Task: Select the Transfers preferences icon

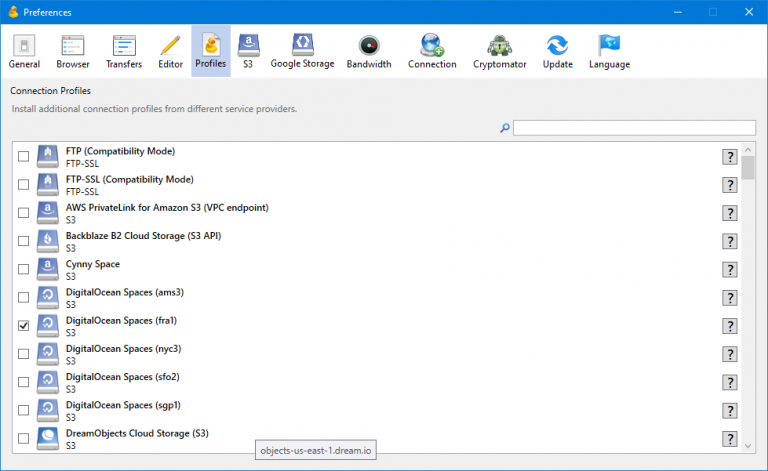Action: click(124, 51)
